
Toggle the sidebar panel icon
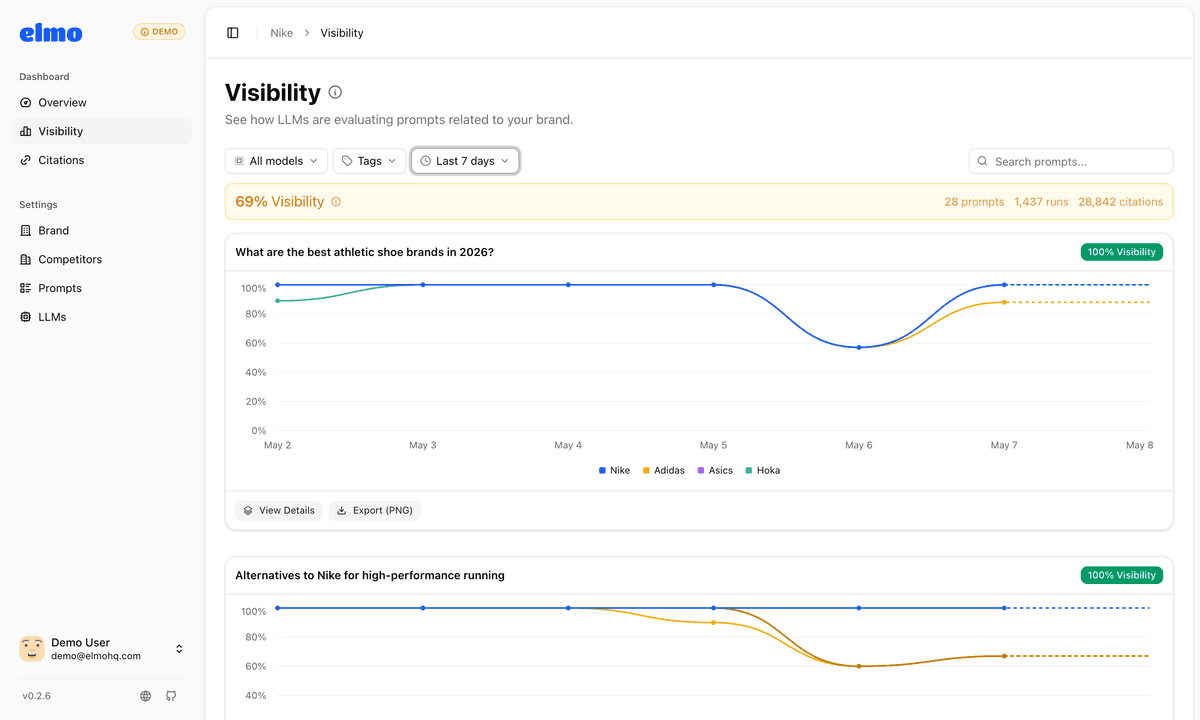click(233, 33)
